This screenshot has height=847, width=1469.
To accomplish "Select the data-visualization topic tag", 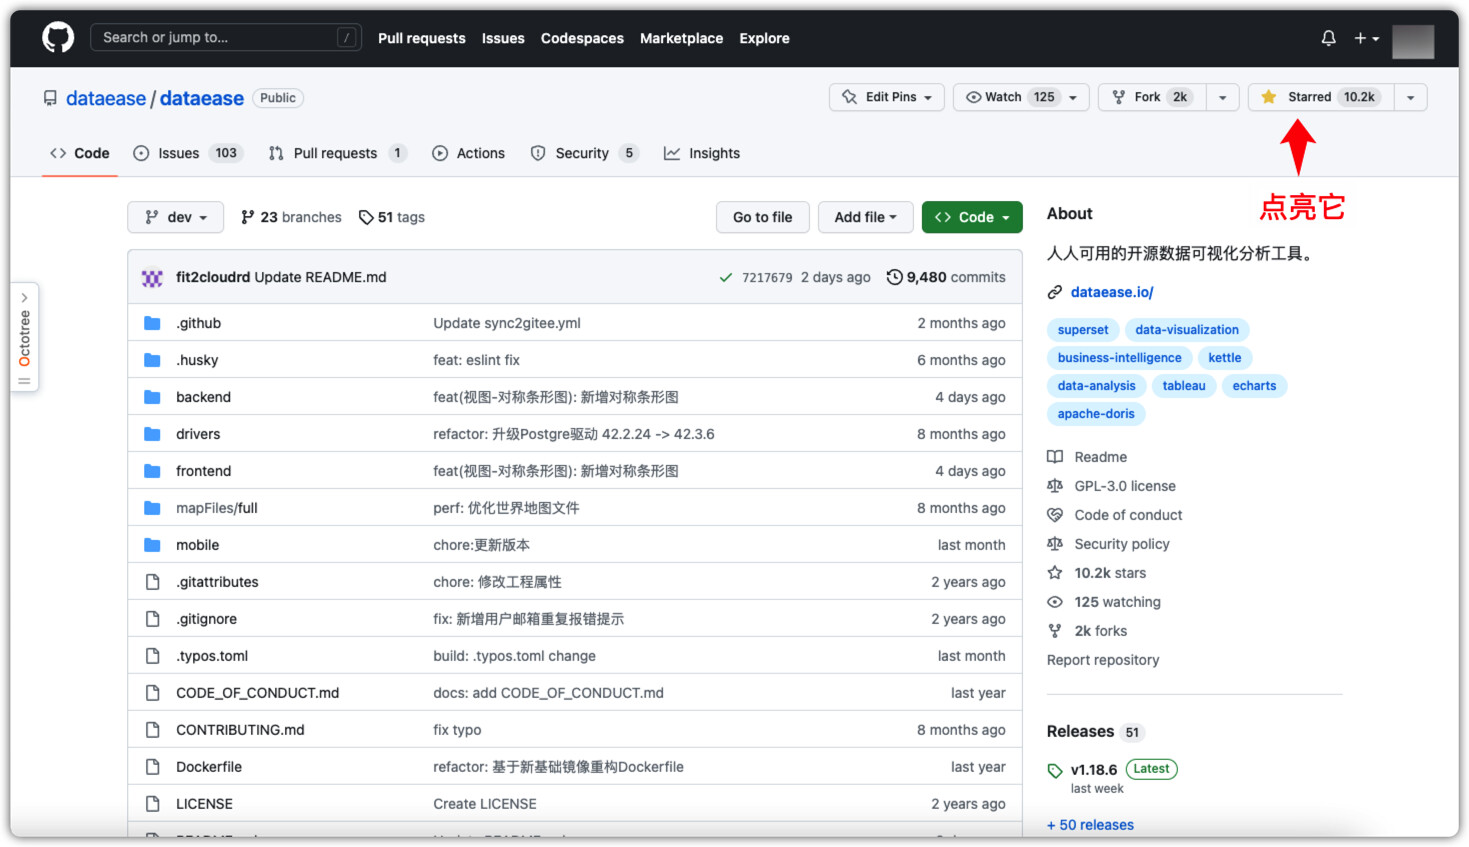I will 1187,330.
